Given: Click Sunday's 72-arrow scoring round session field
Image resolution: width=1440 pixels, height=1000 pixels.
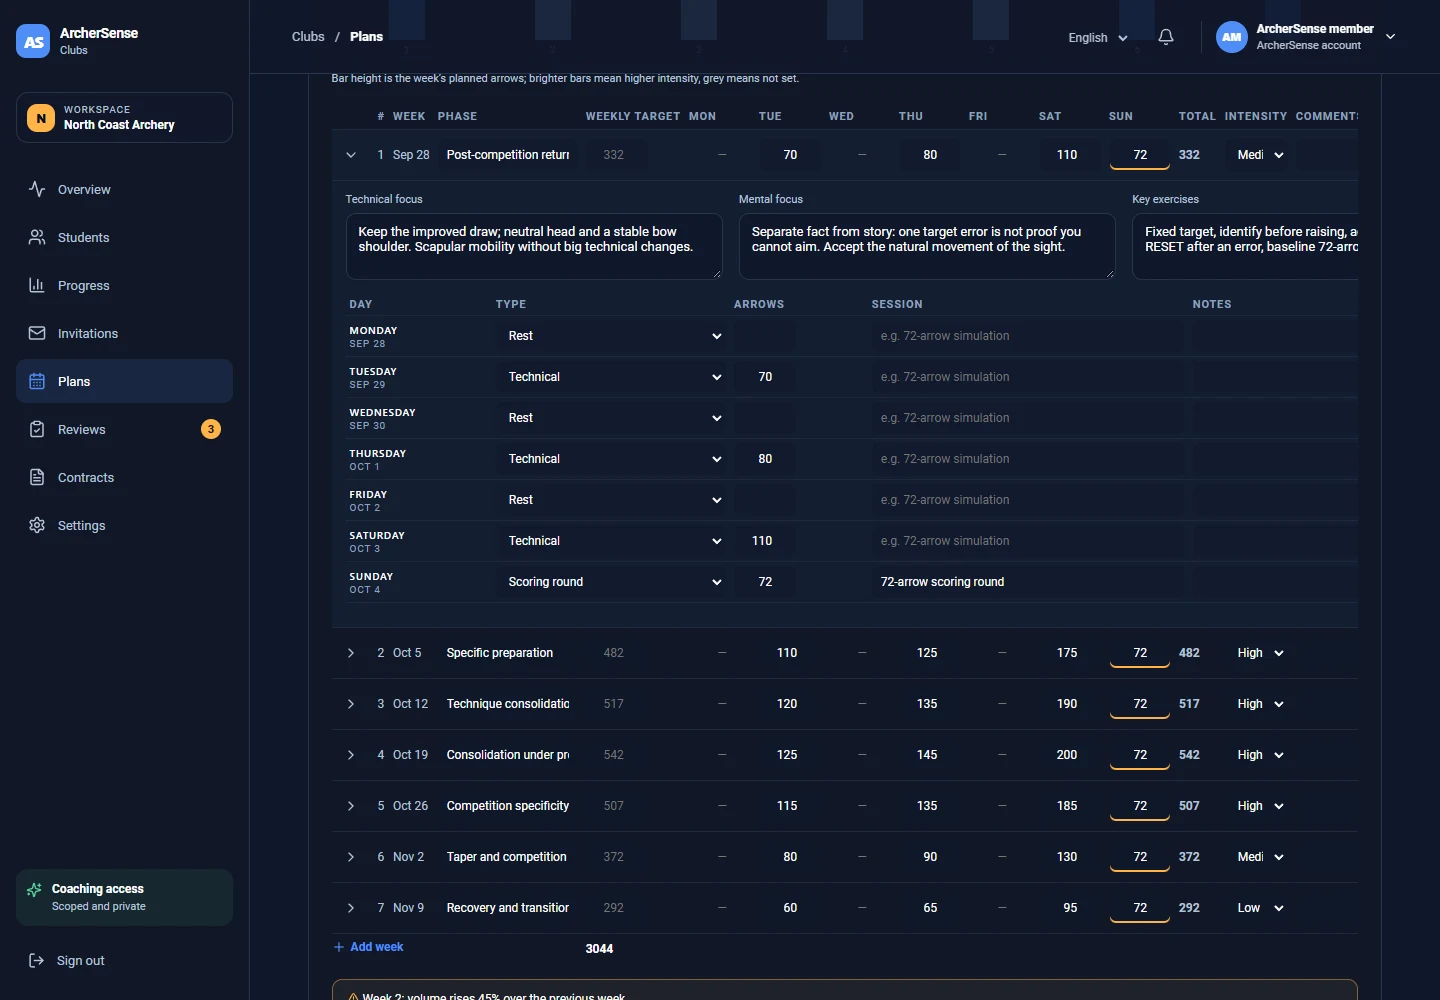Looking at the screenshot, I should click(1027, 582).
